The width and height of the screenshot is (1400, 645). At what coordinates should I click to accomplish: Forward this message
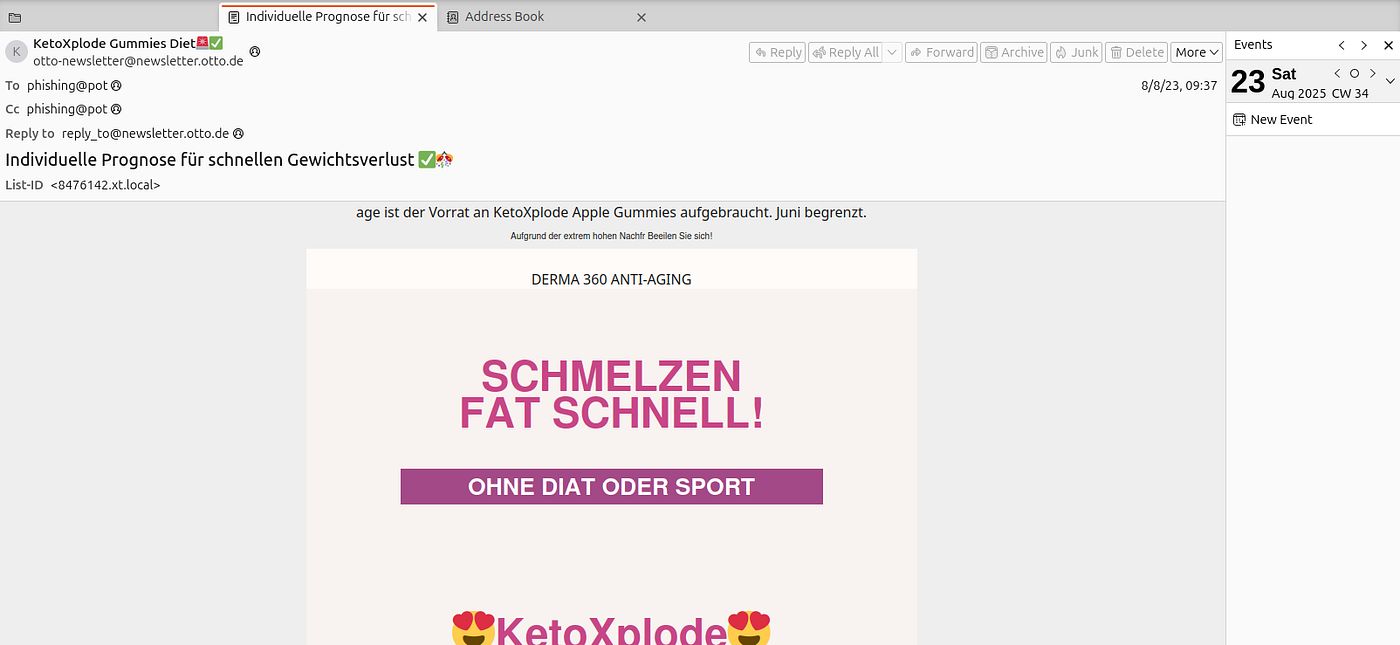[940, 52]
